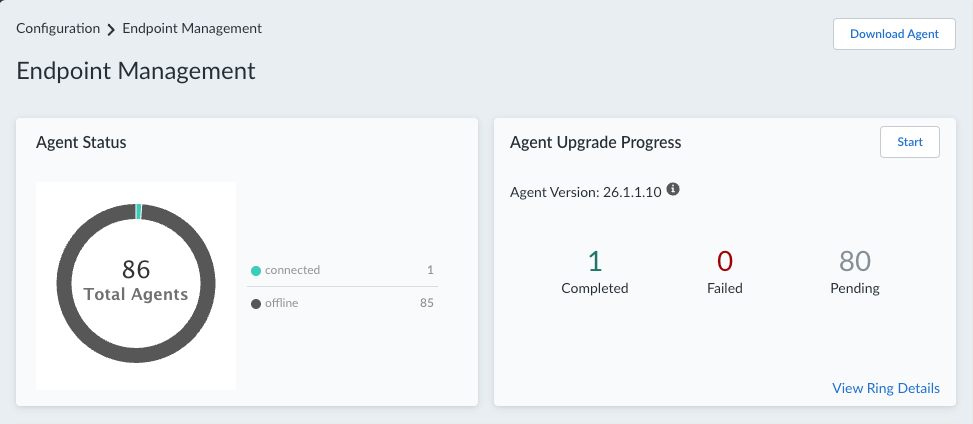Click the dark offline legend dot
The width and height of the screenshot is (973, 424).
[x=256, y=304]
